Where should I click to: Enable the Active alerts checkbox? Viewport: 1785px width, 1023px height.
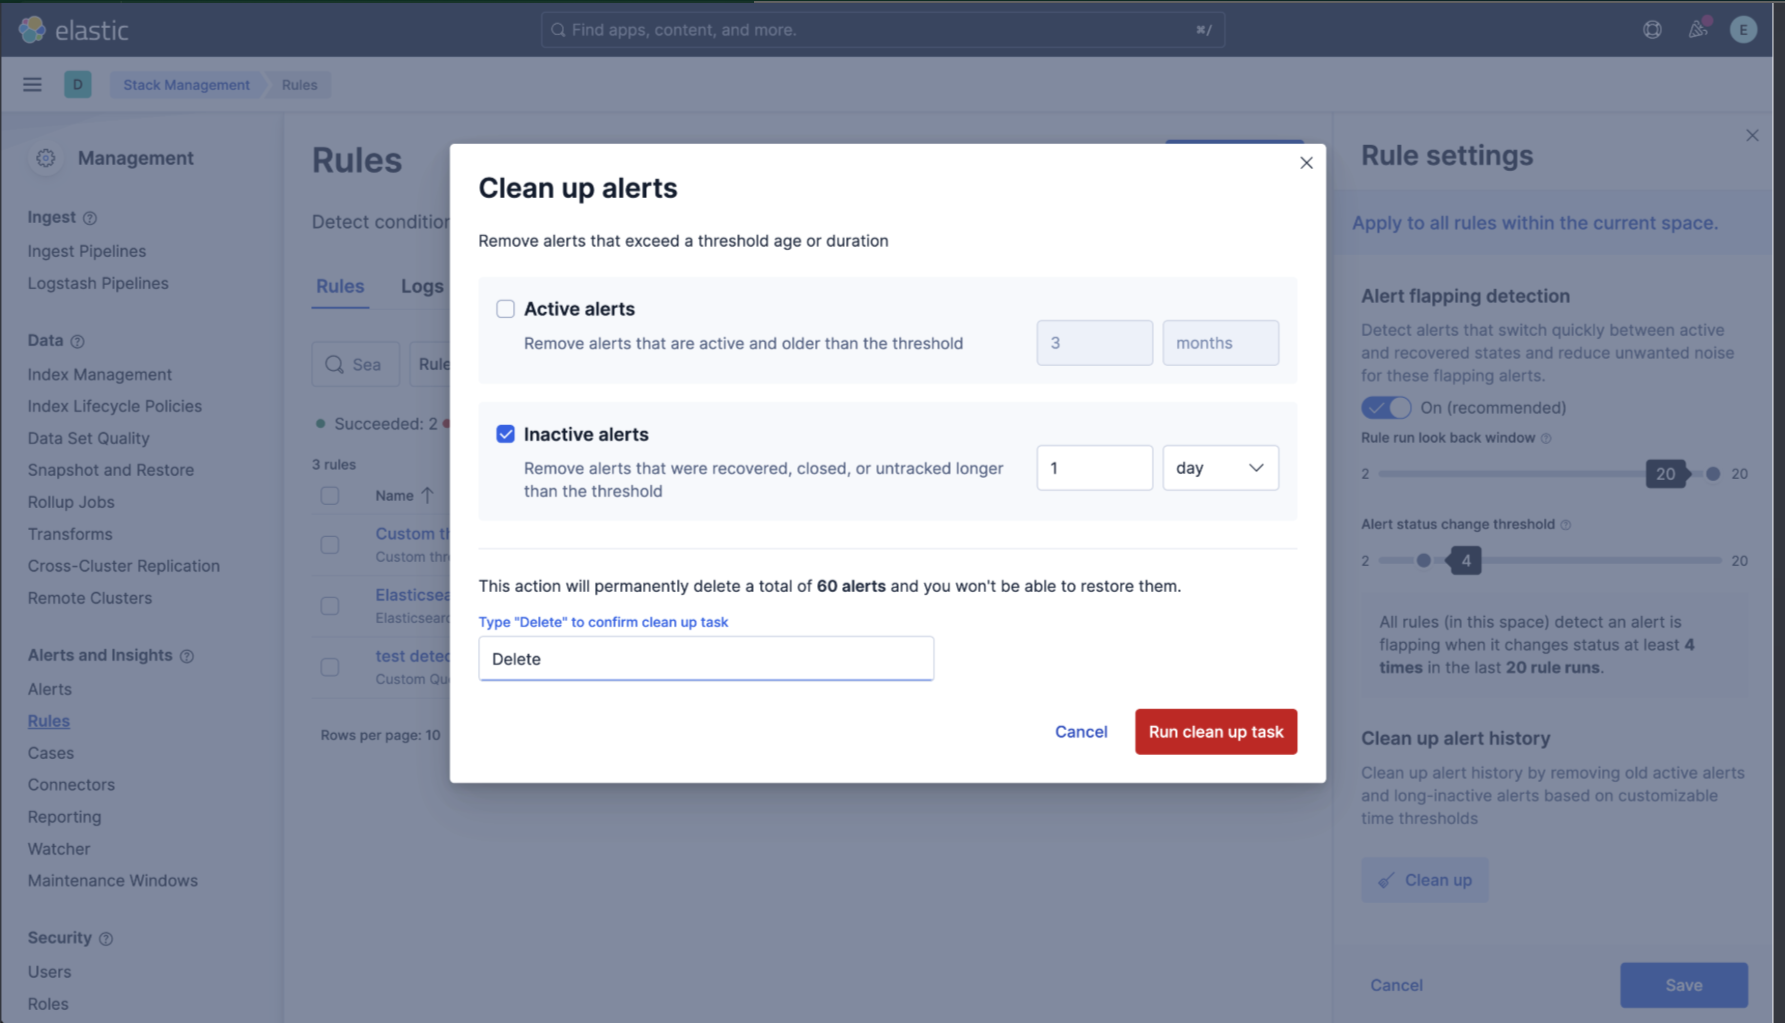click(x=505, y=308)
